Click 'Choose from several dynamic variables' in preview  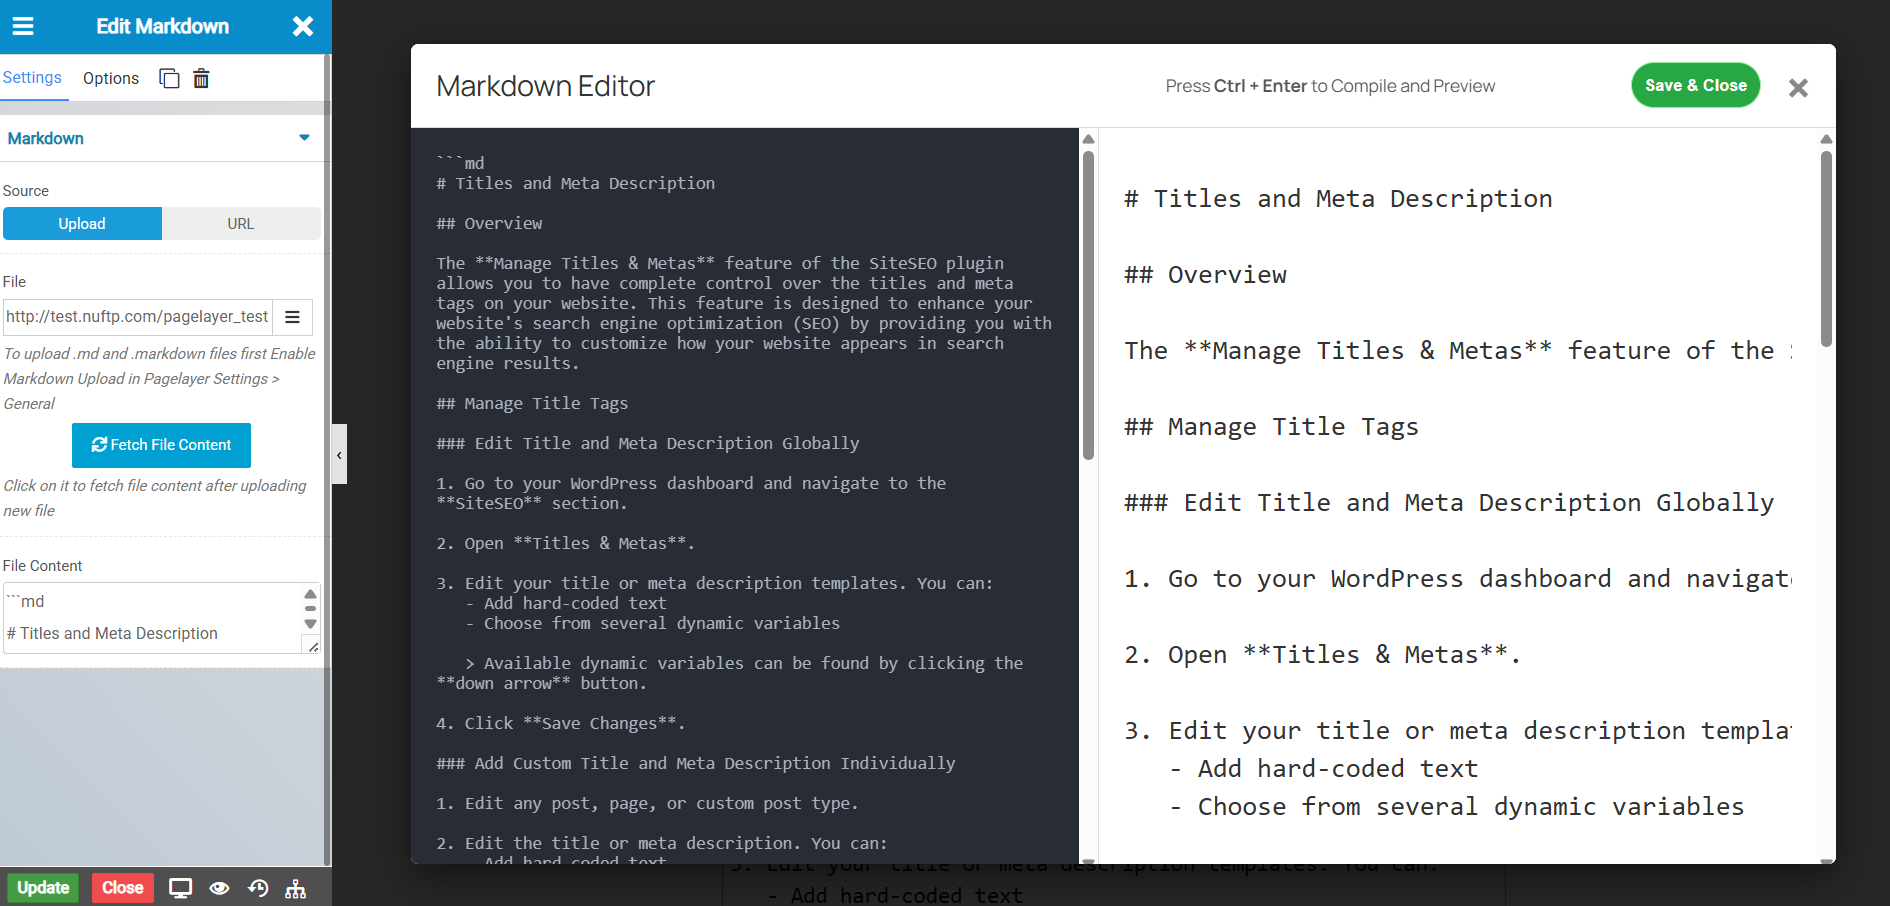click(x=1471, y=807)
